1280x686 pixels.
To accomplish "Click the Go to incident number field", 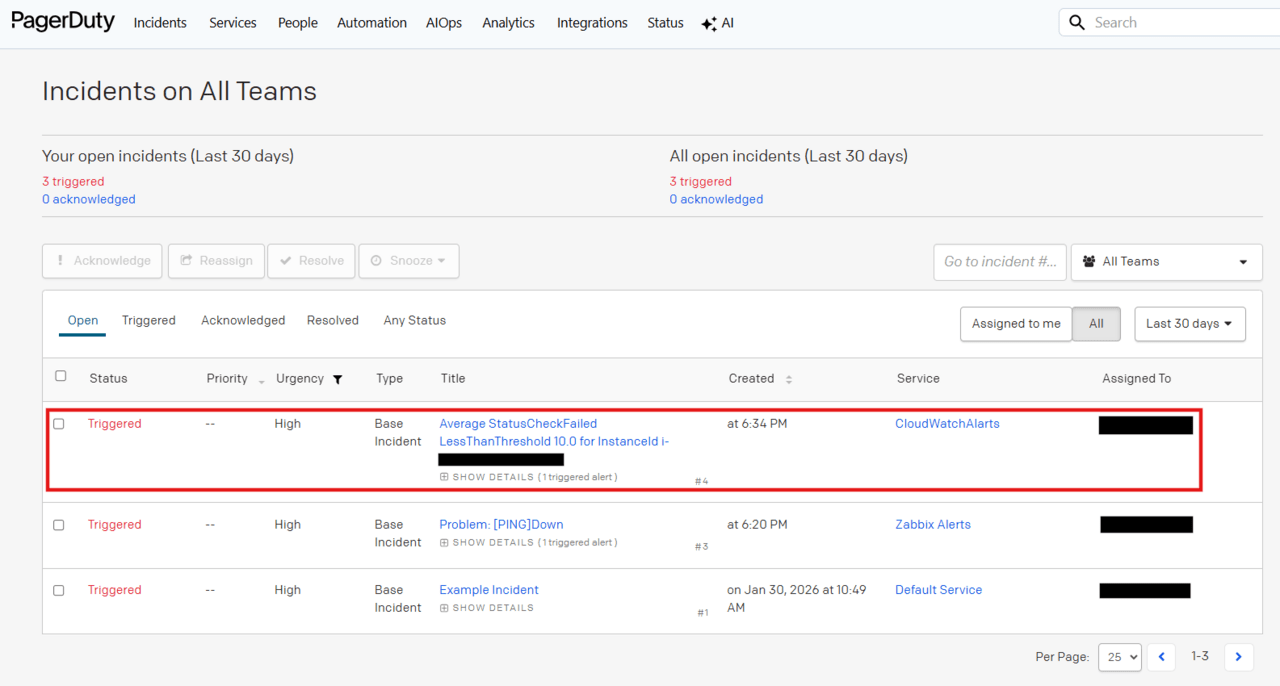I will click(x=999, y=262).
